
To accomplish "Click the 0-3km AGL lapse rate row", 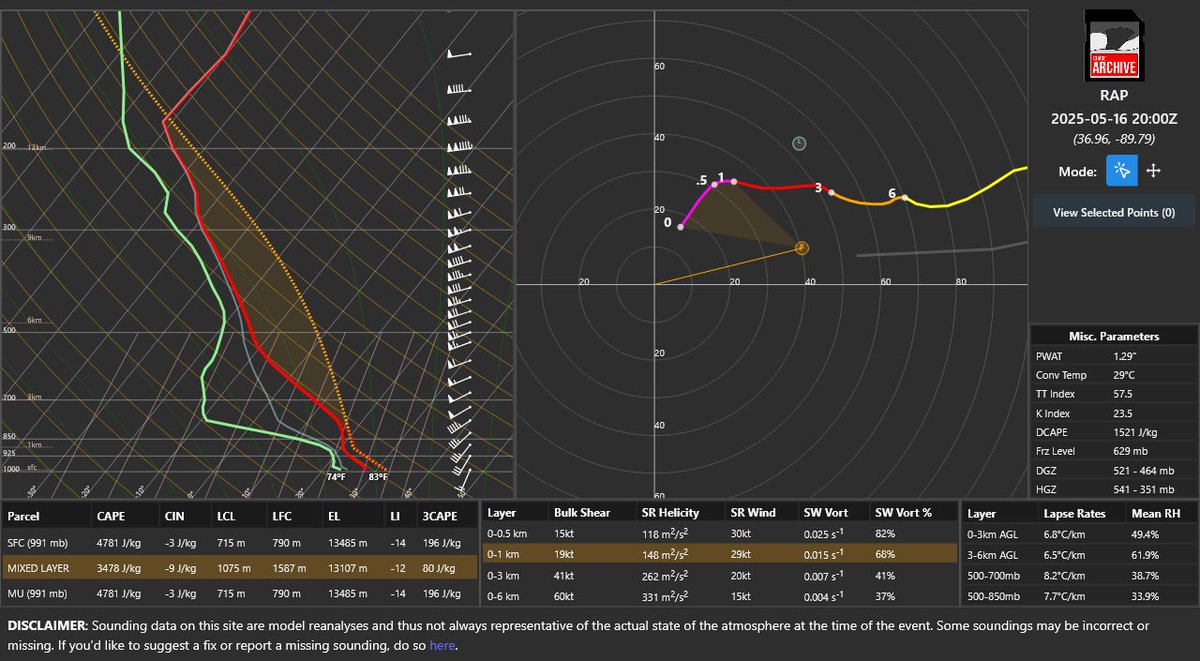I will click(x=1078, y=536).
